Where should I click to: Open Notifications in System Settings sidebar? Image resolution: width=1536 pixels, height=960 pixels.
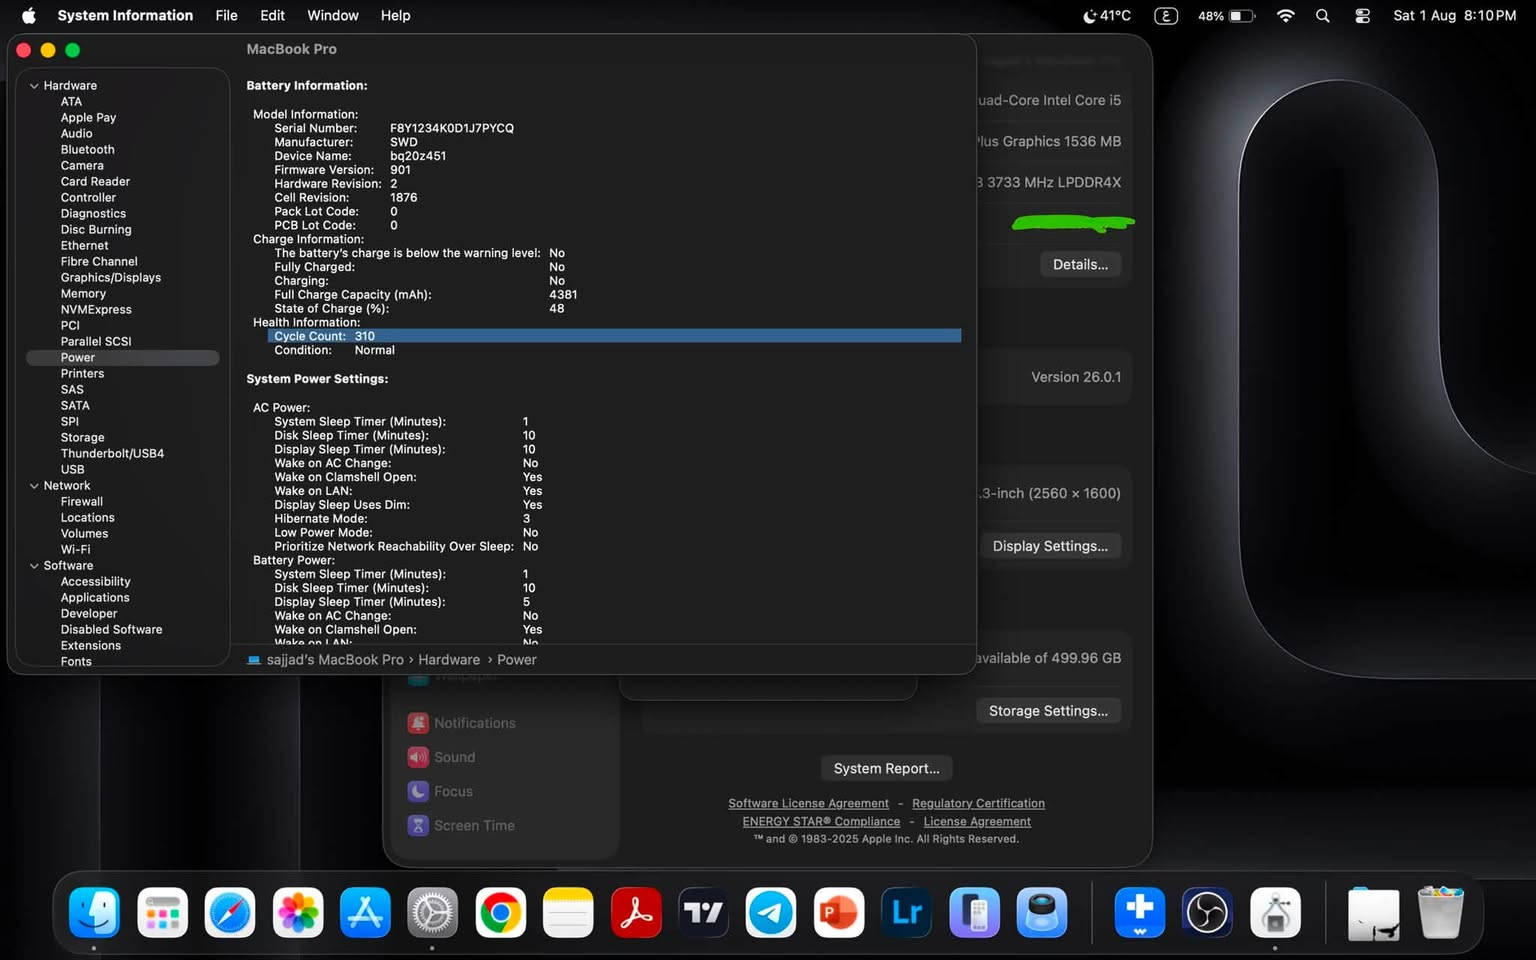[x=474, y=723]
